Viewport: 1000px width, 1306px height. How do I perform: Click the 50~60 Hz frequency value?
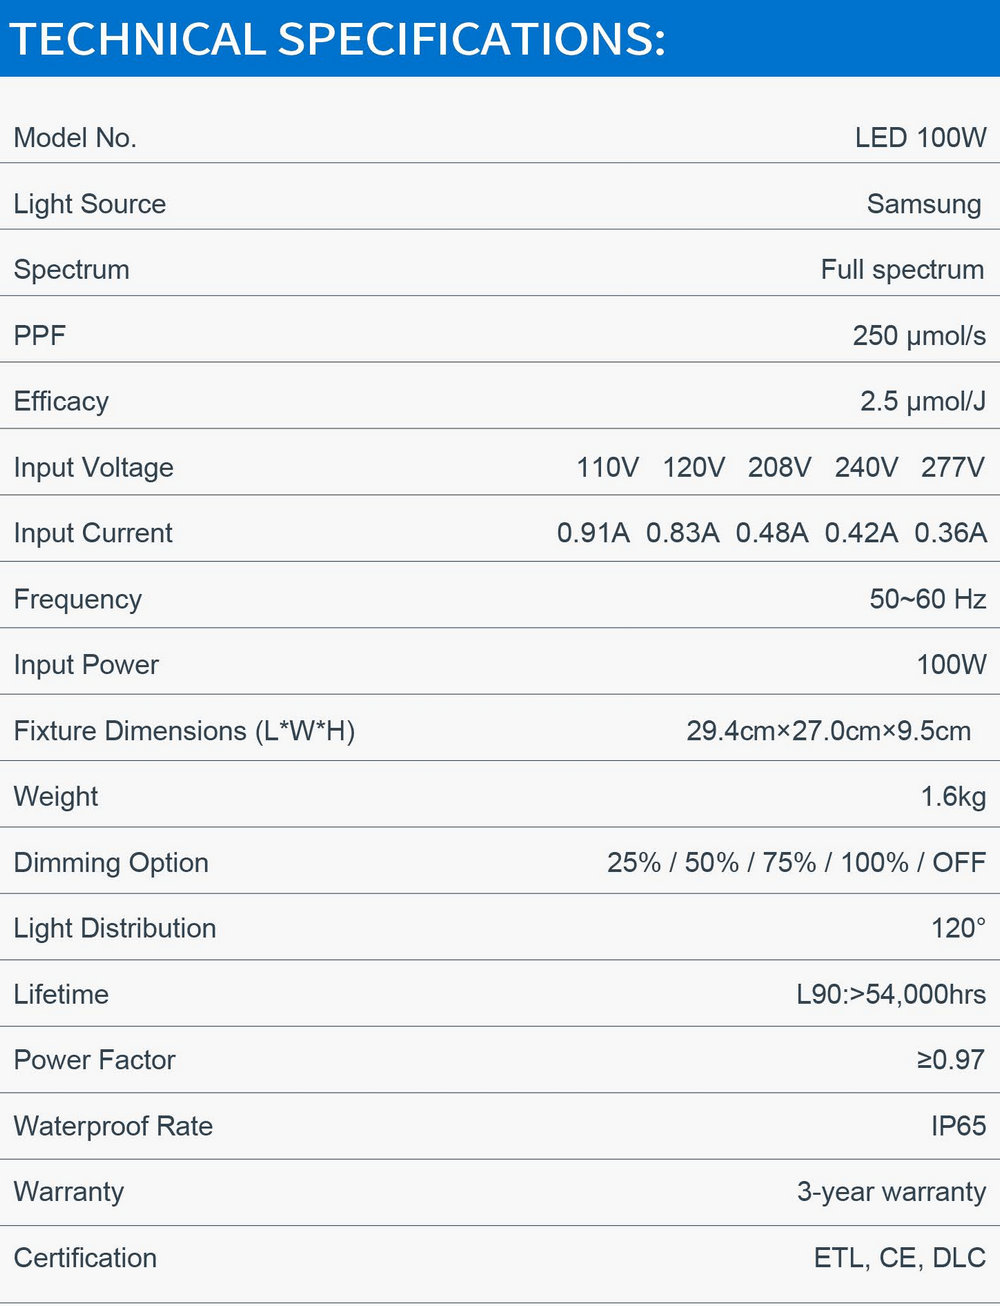pos(928,599)
